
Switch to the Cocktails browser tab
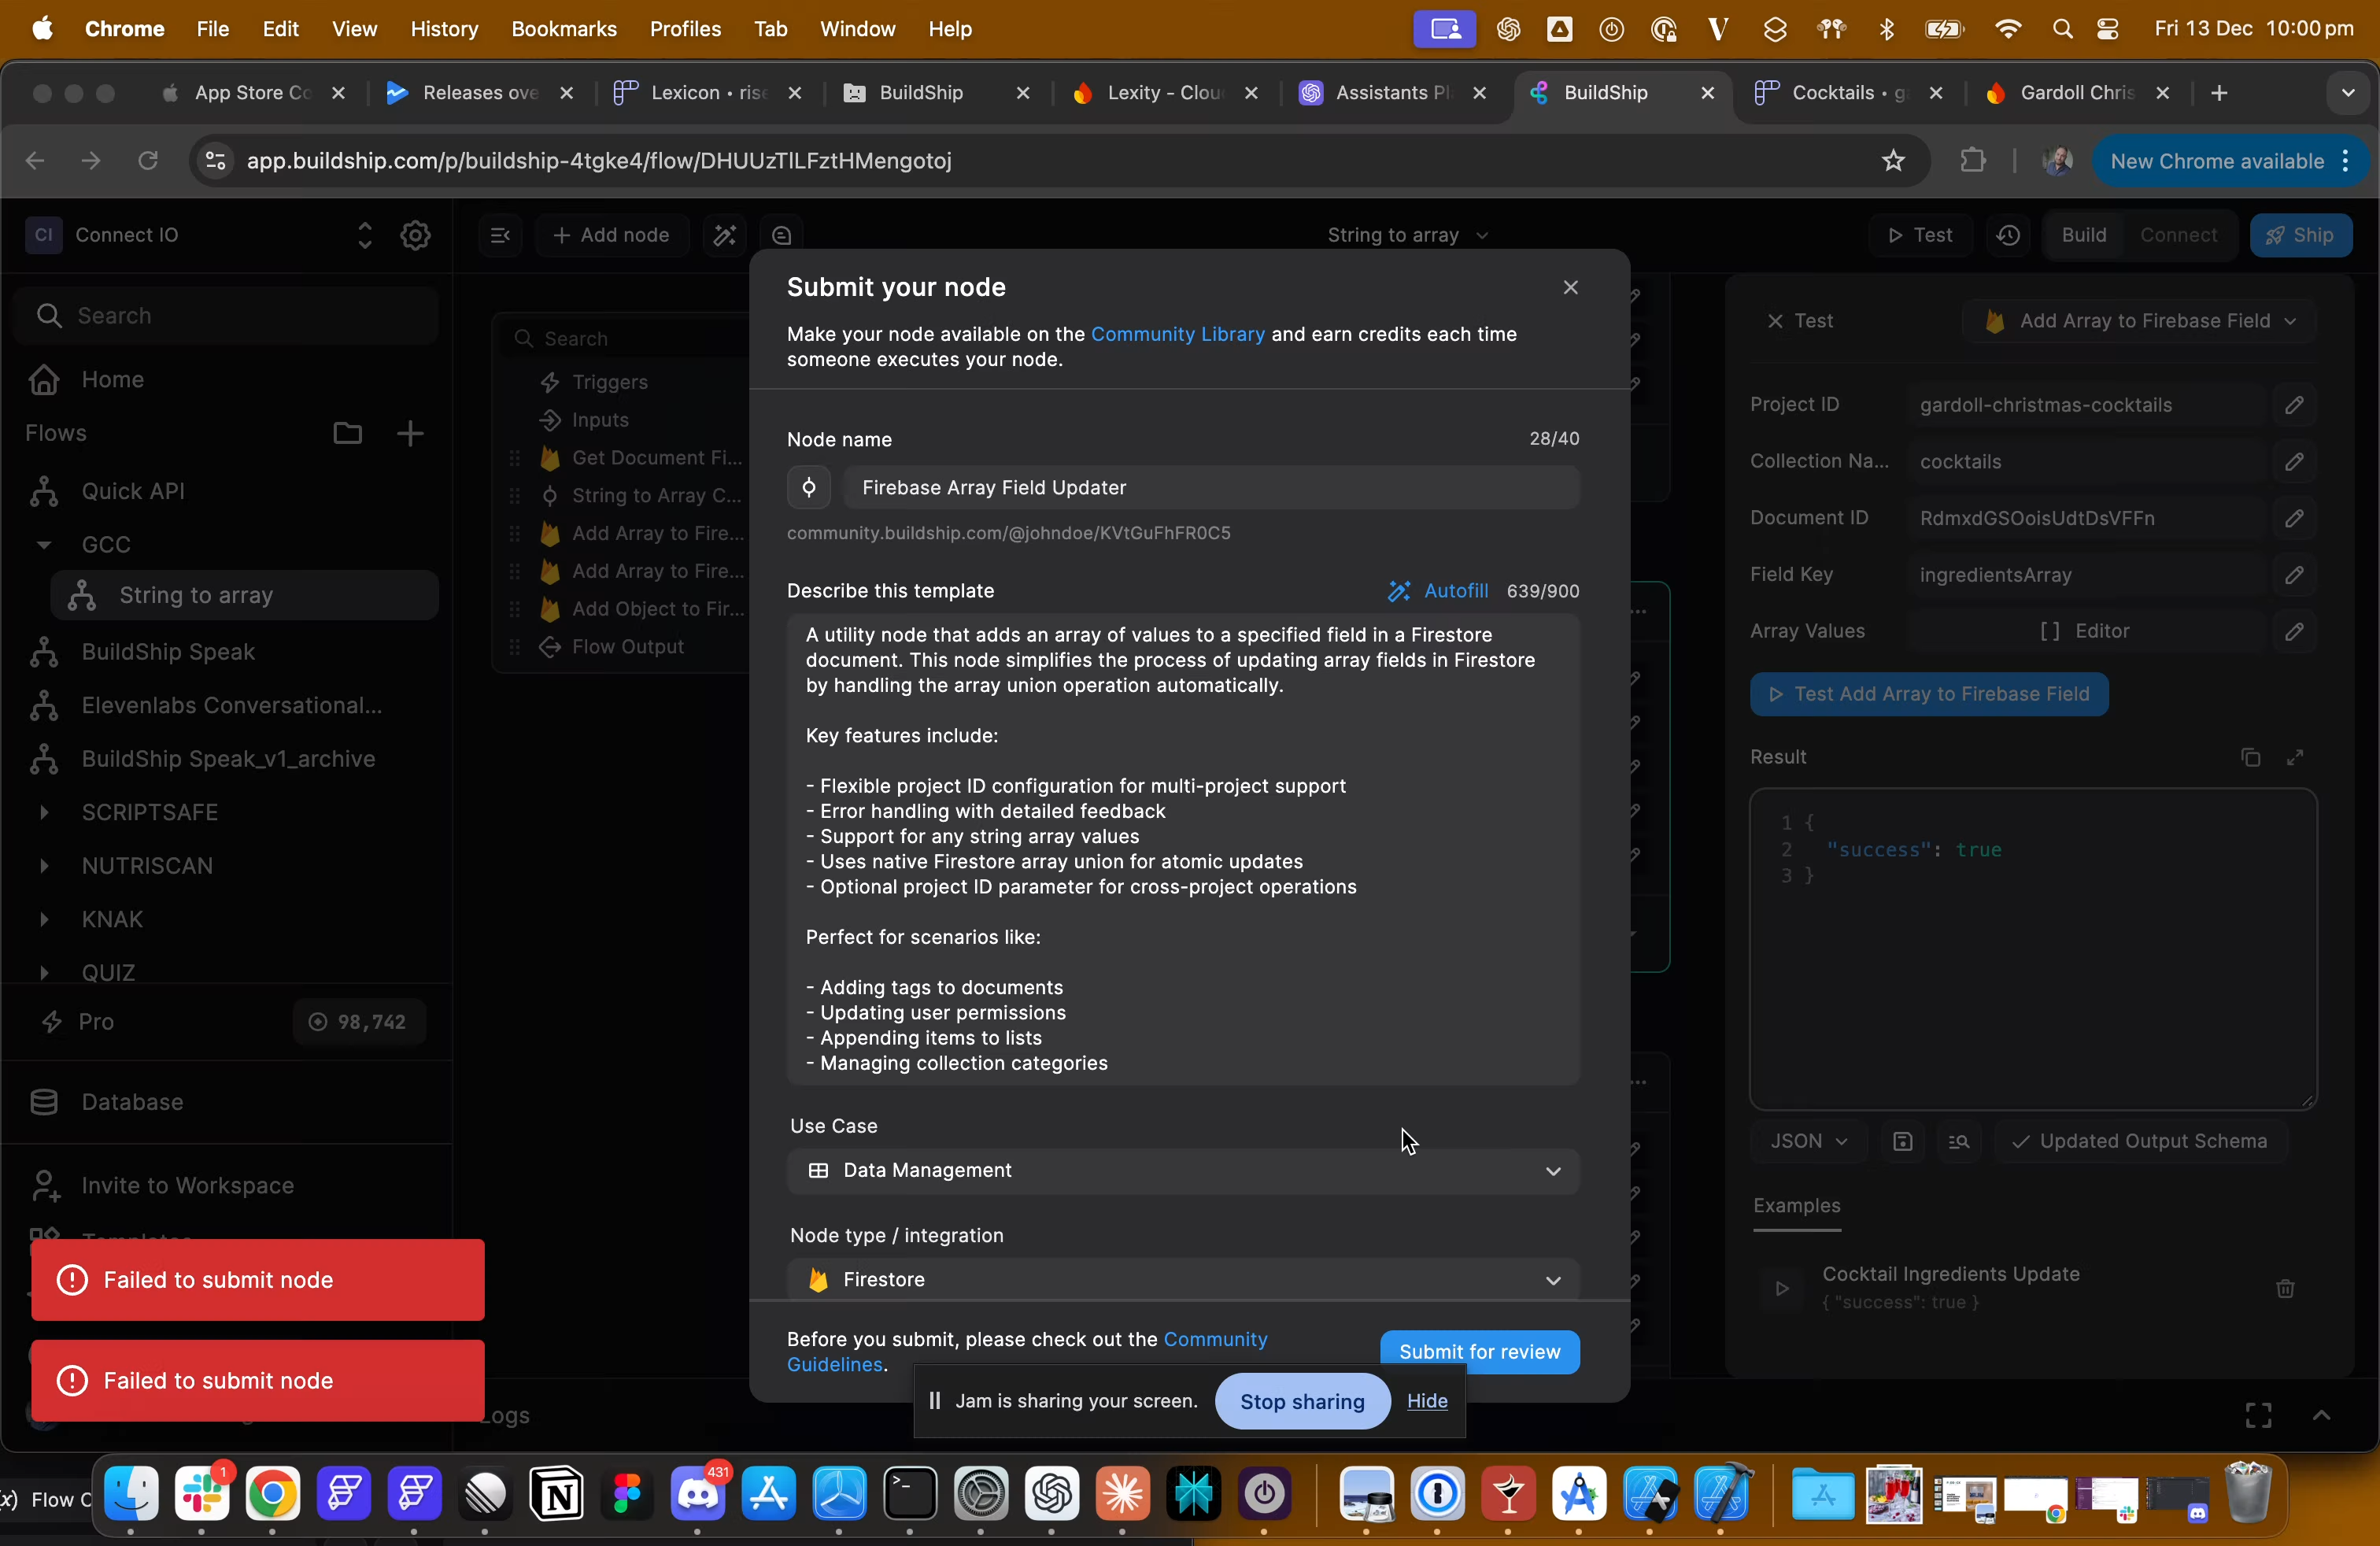[1834, 93]
